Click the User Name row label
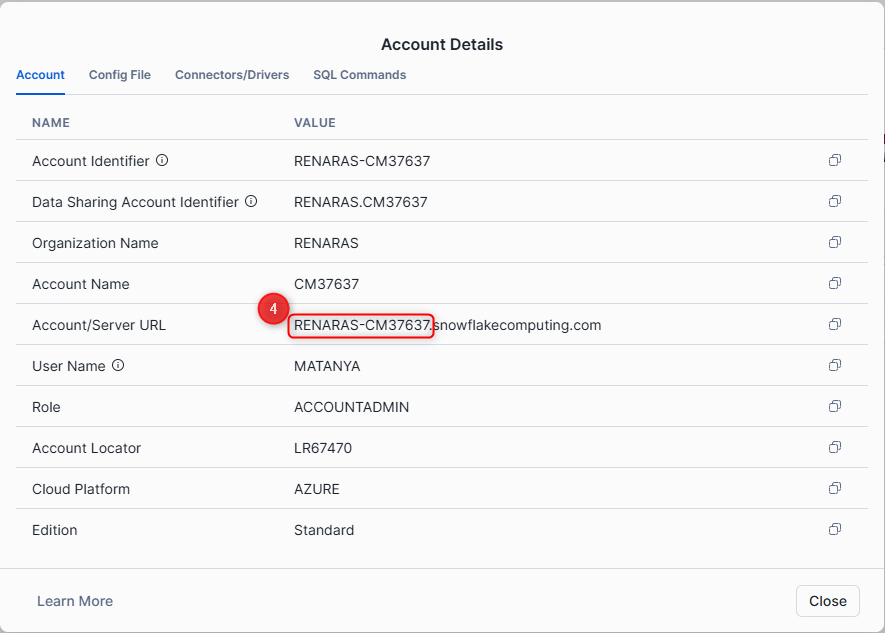The height and width of the screenshot is (633, 885). click(x=69, y=366)
